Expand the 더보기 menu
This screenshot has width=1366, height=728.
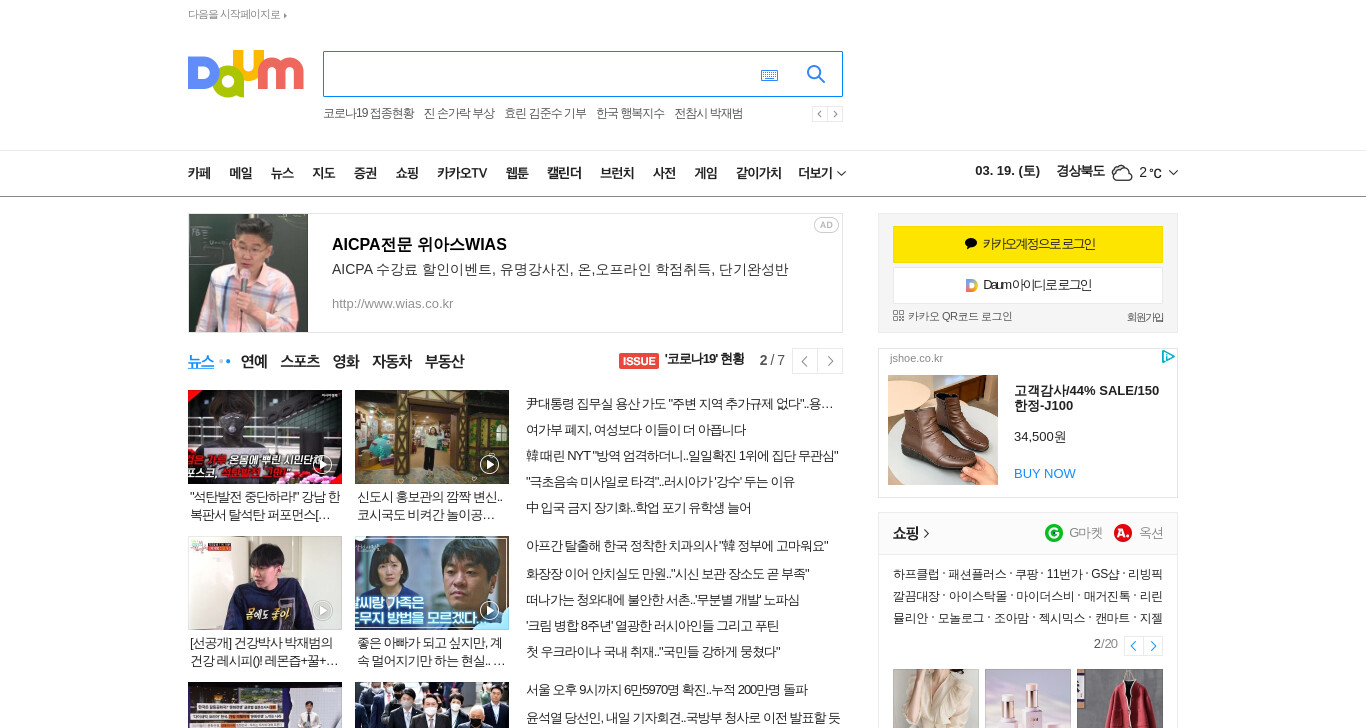tap(822, 173)
